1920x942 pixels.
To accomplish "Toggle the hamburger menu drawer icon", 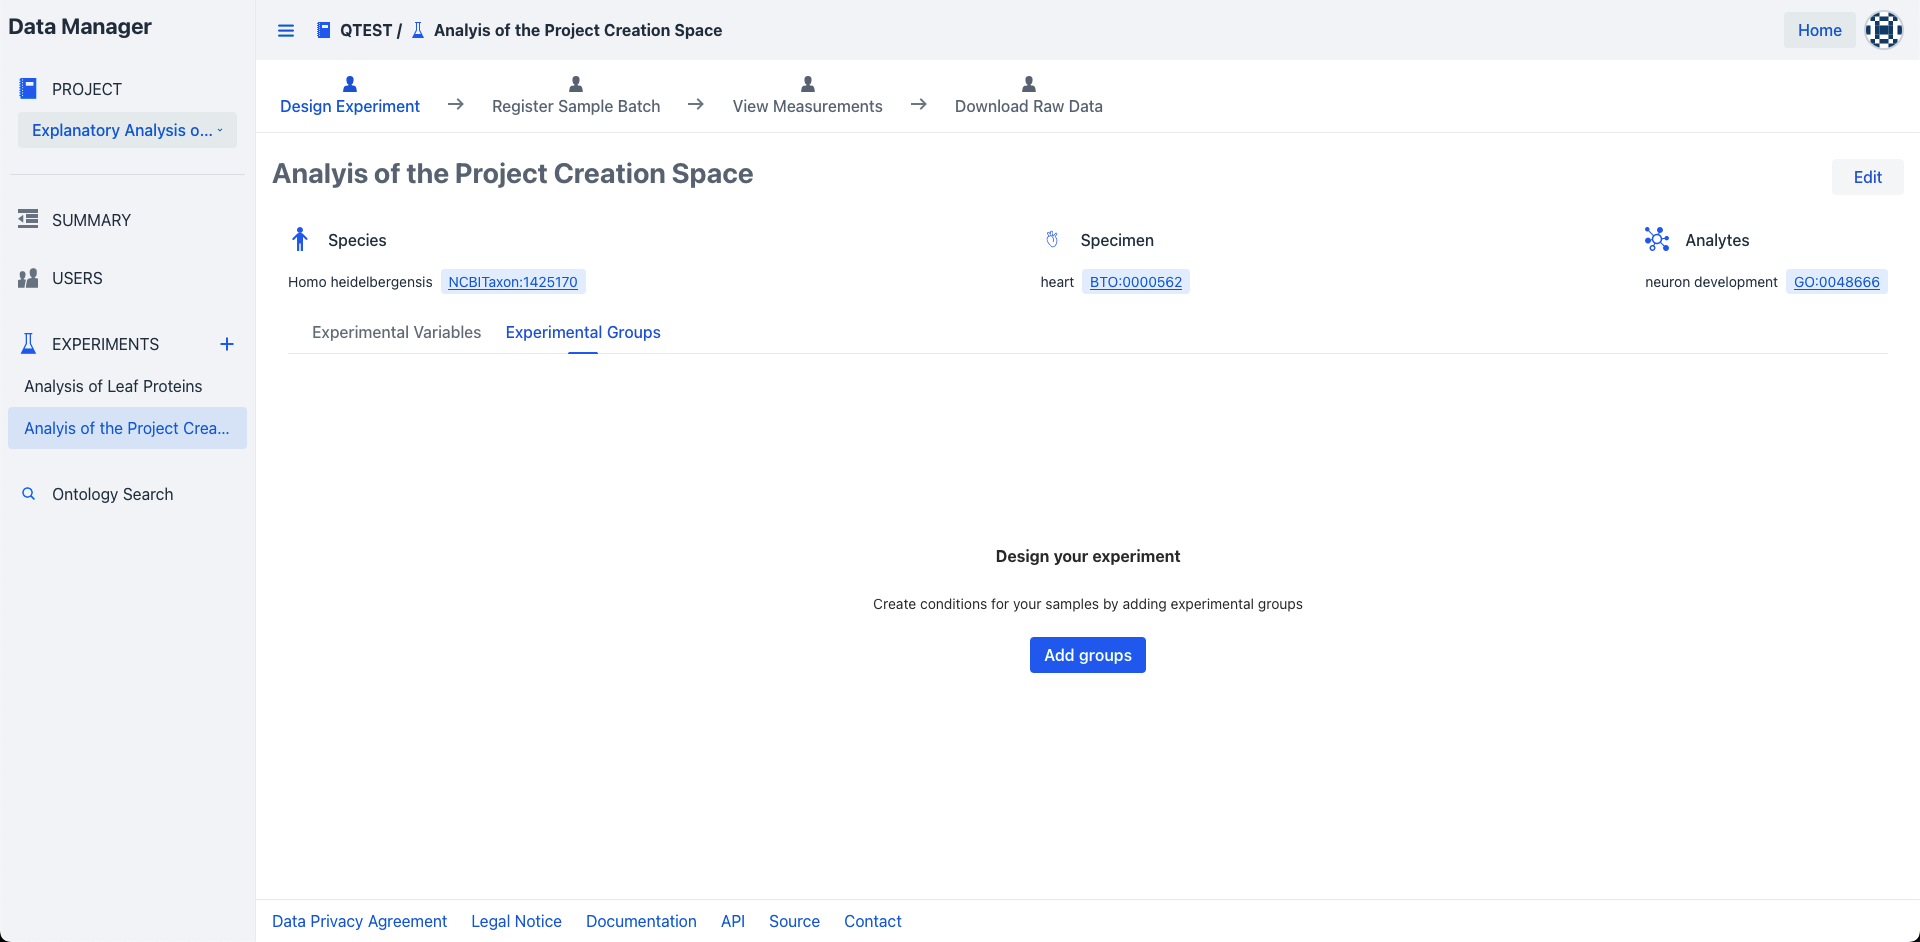I will [286, 31].
